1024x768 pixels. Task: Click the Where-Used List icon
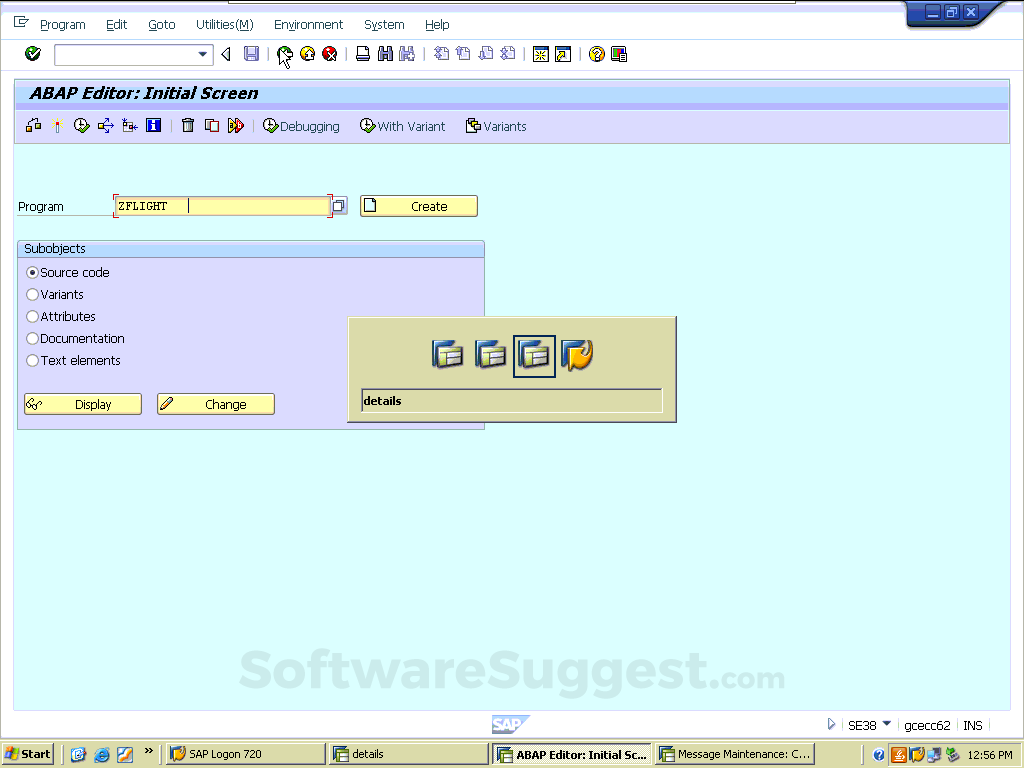[x=106, y=125]
